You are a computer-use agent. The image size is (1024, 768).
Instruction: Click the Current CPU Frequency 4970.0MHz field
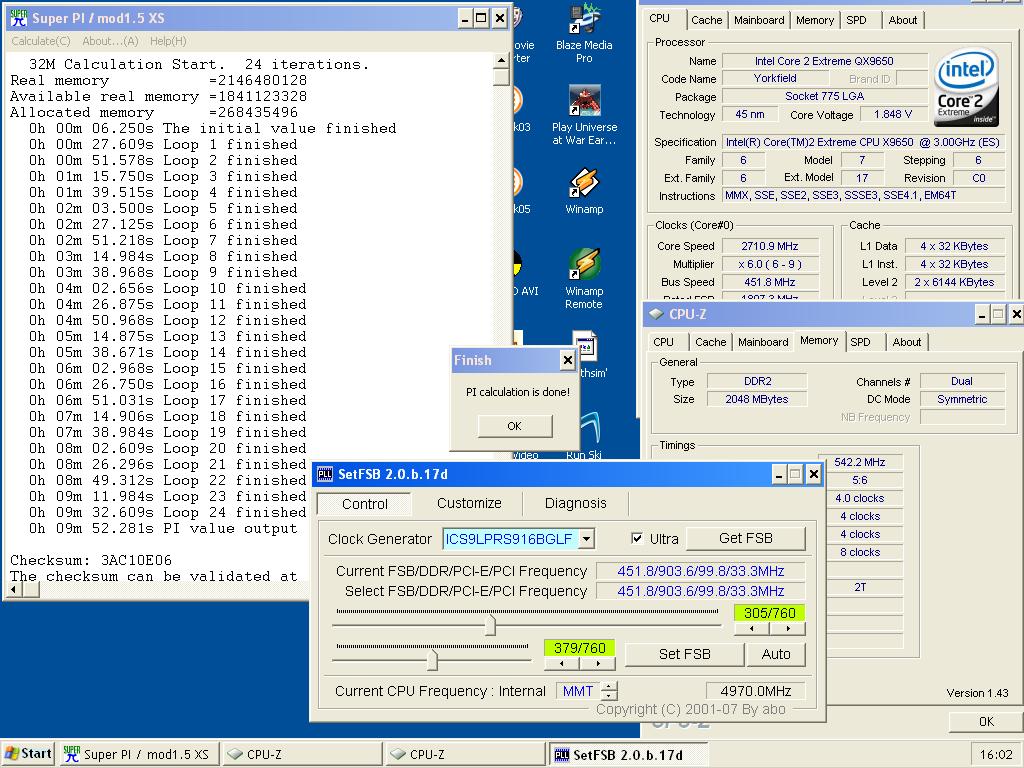tap(756, 691)
